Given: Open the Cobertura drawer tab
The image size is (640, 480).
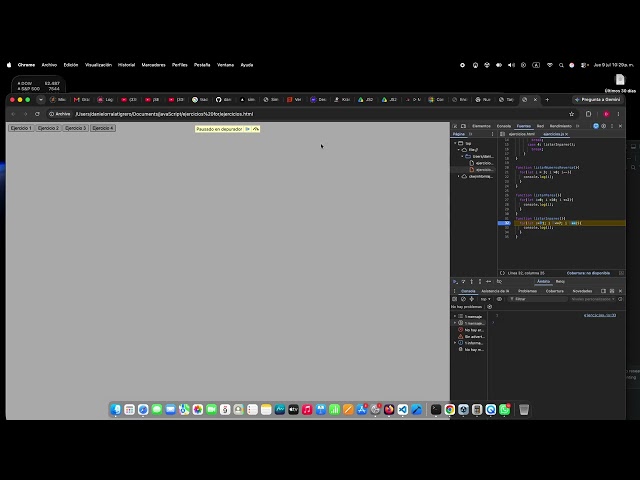Looking at the screenshot, I should pyautogui.click(x=554, y=291).
